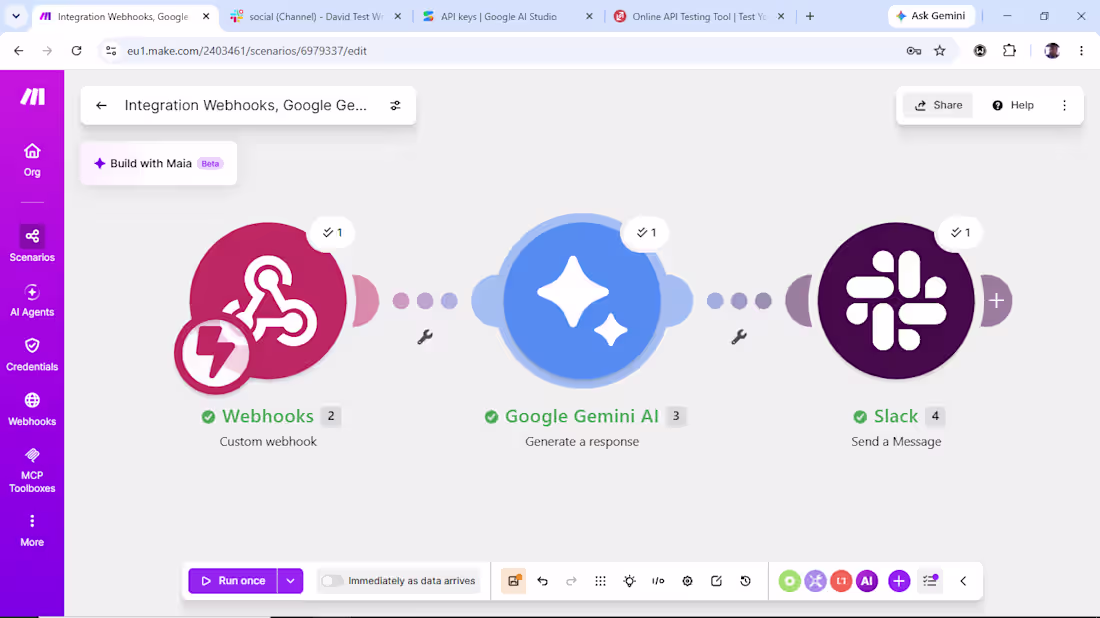View site information icon in address bar
Viewport: 1100px width, 618px height.
(x=111, y=51)
